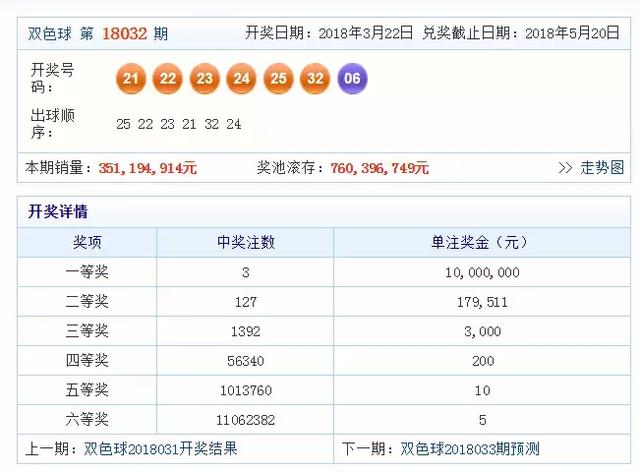Open next draw 双色球2018033期预测 link

pyautogui.click(x=470, y=449)
